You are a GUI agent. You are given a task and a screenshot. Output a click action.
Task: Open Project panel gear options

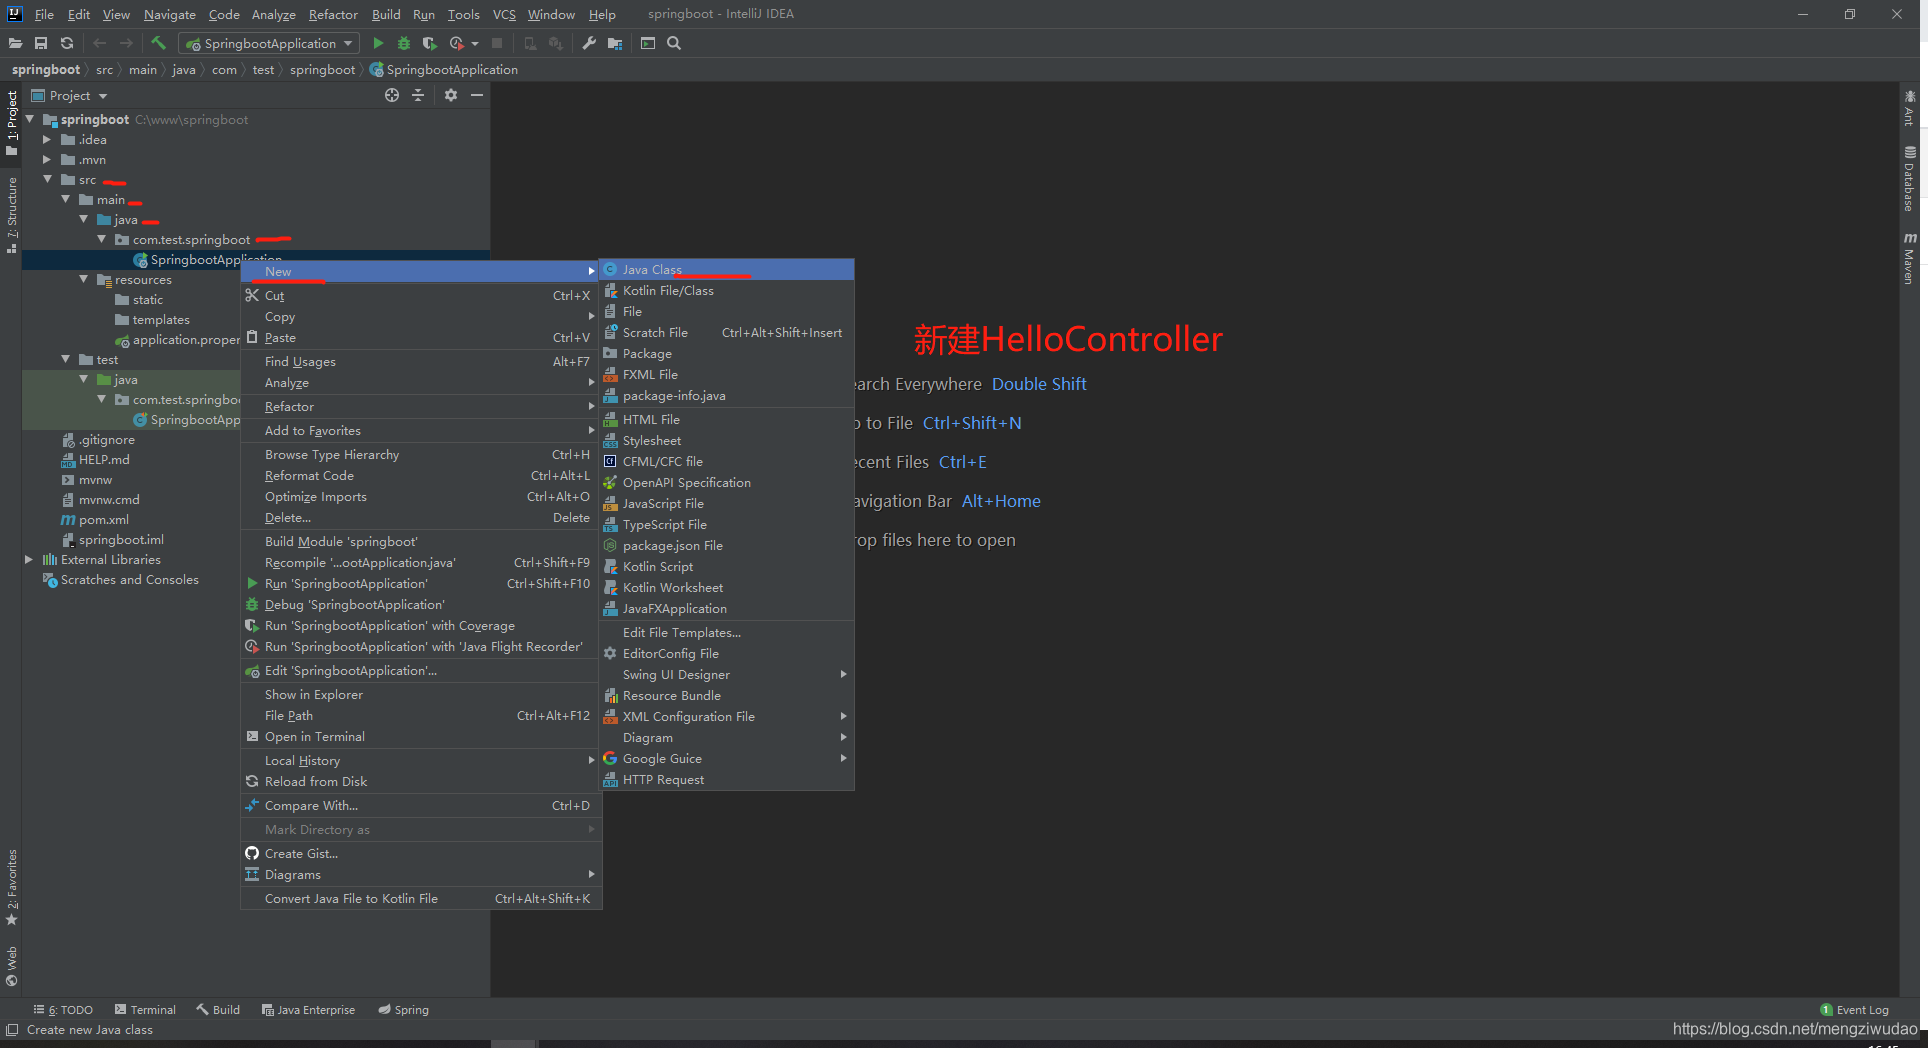point(451,95)
